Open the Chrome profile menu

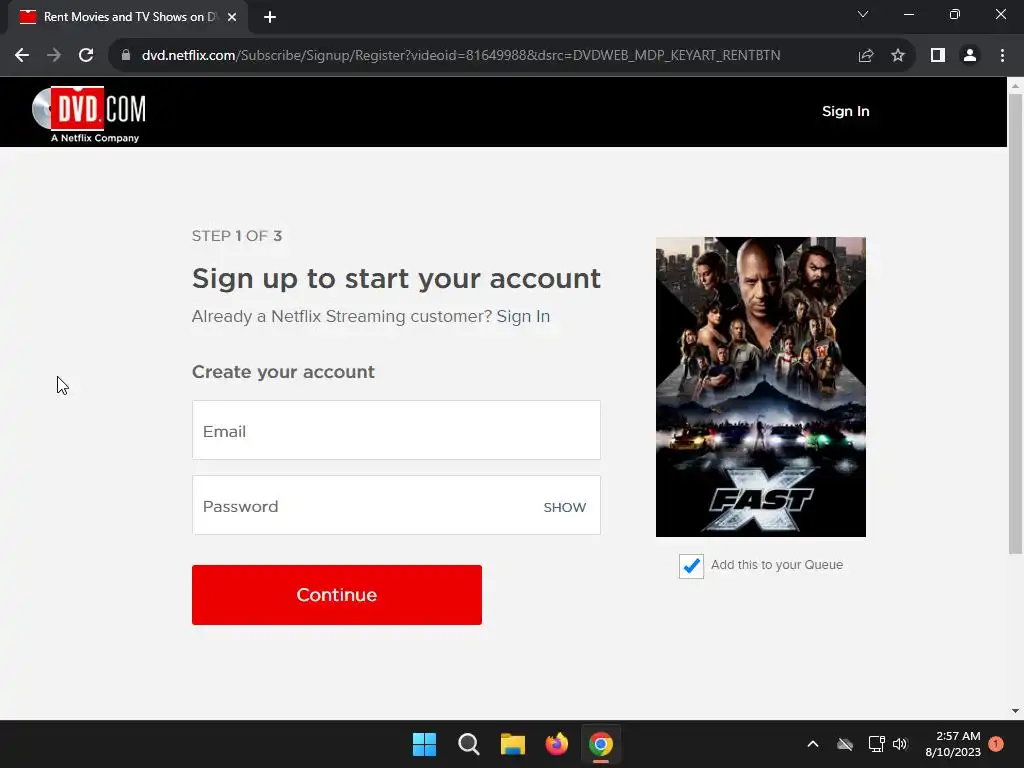[x=970, y=55]
